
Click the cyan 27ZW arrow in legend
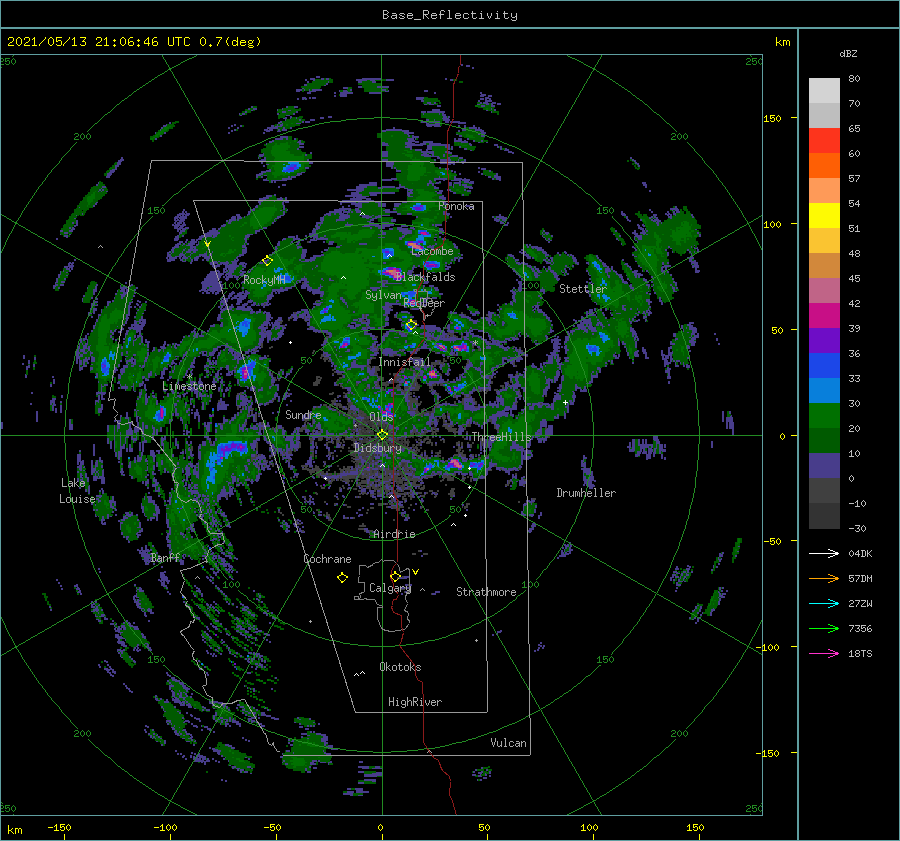click(824, 603)
